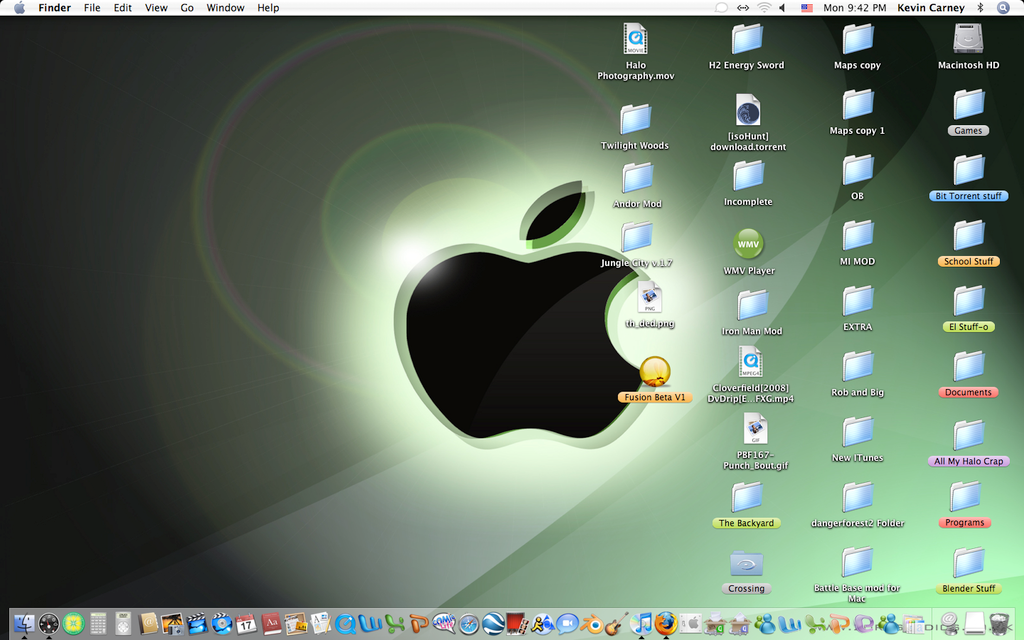Click the Wi-Fi status icon
The height and width of the screenshot is (640, 1024).
[763, 8]
